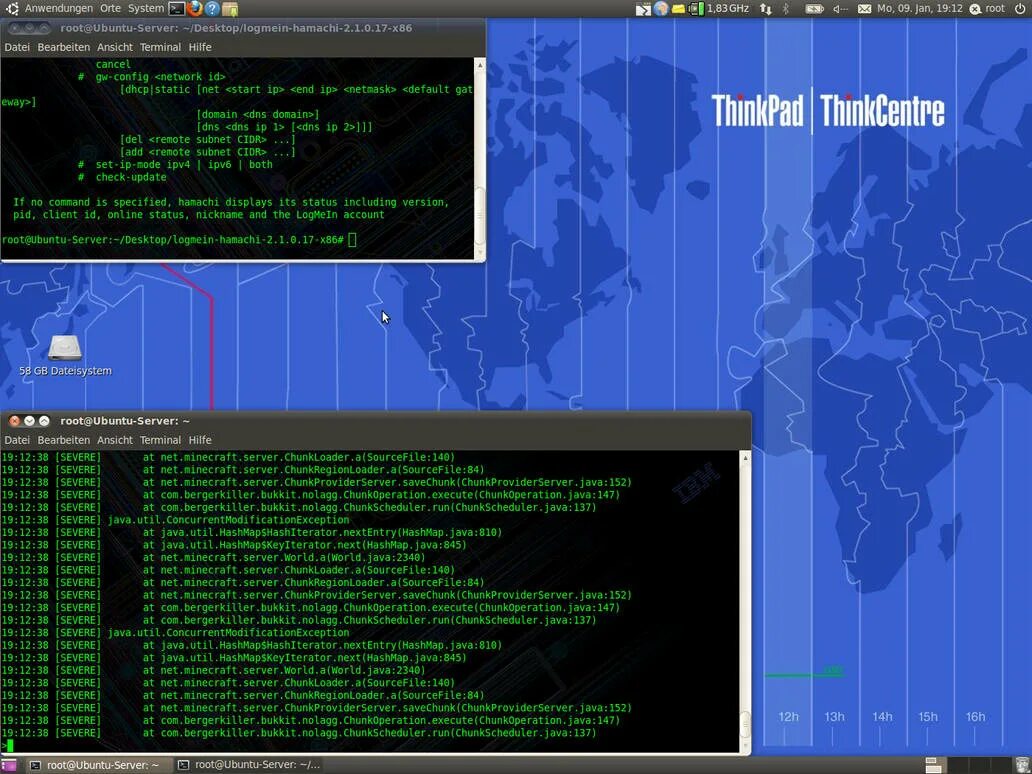Screen dimensions: 1032x774
Task: Open Datei menu in root@Ubuntu-Server: ~ window
Action: (17, 440)
